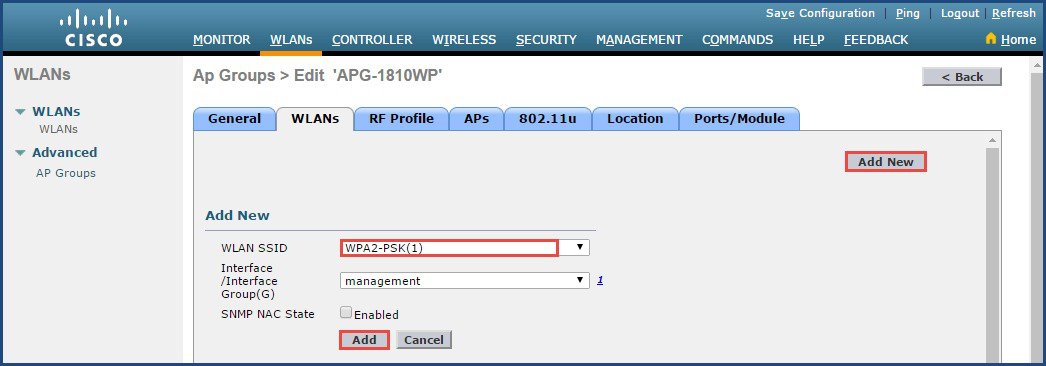Open the WLAN SSID dropdown

(x=464, y=248)
